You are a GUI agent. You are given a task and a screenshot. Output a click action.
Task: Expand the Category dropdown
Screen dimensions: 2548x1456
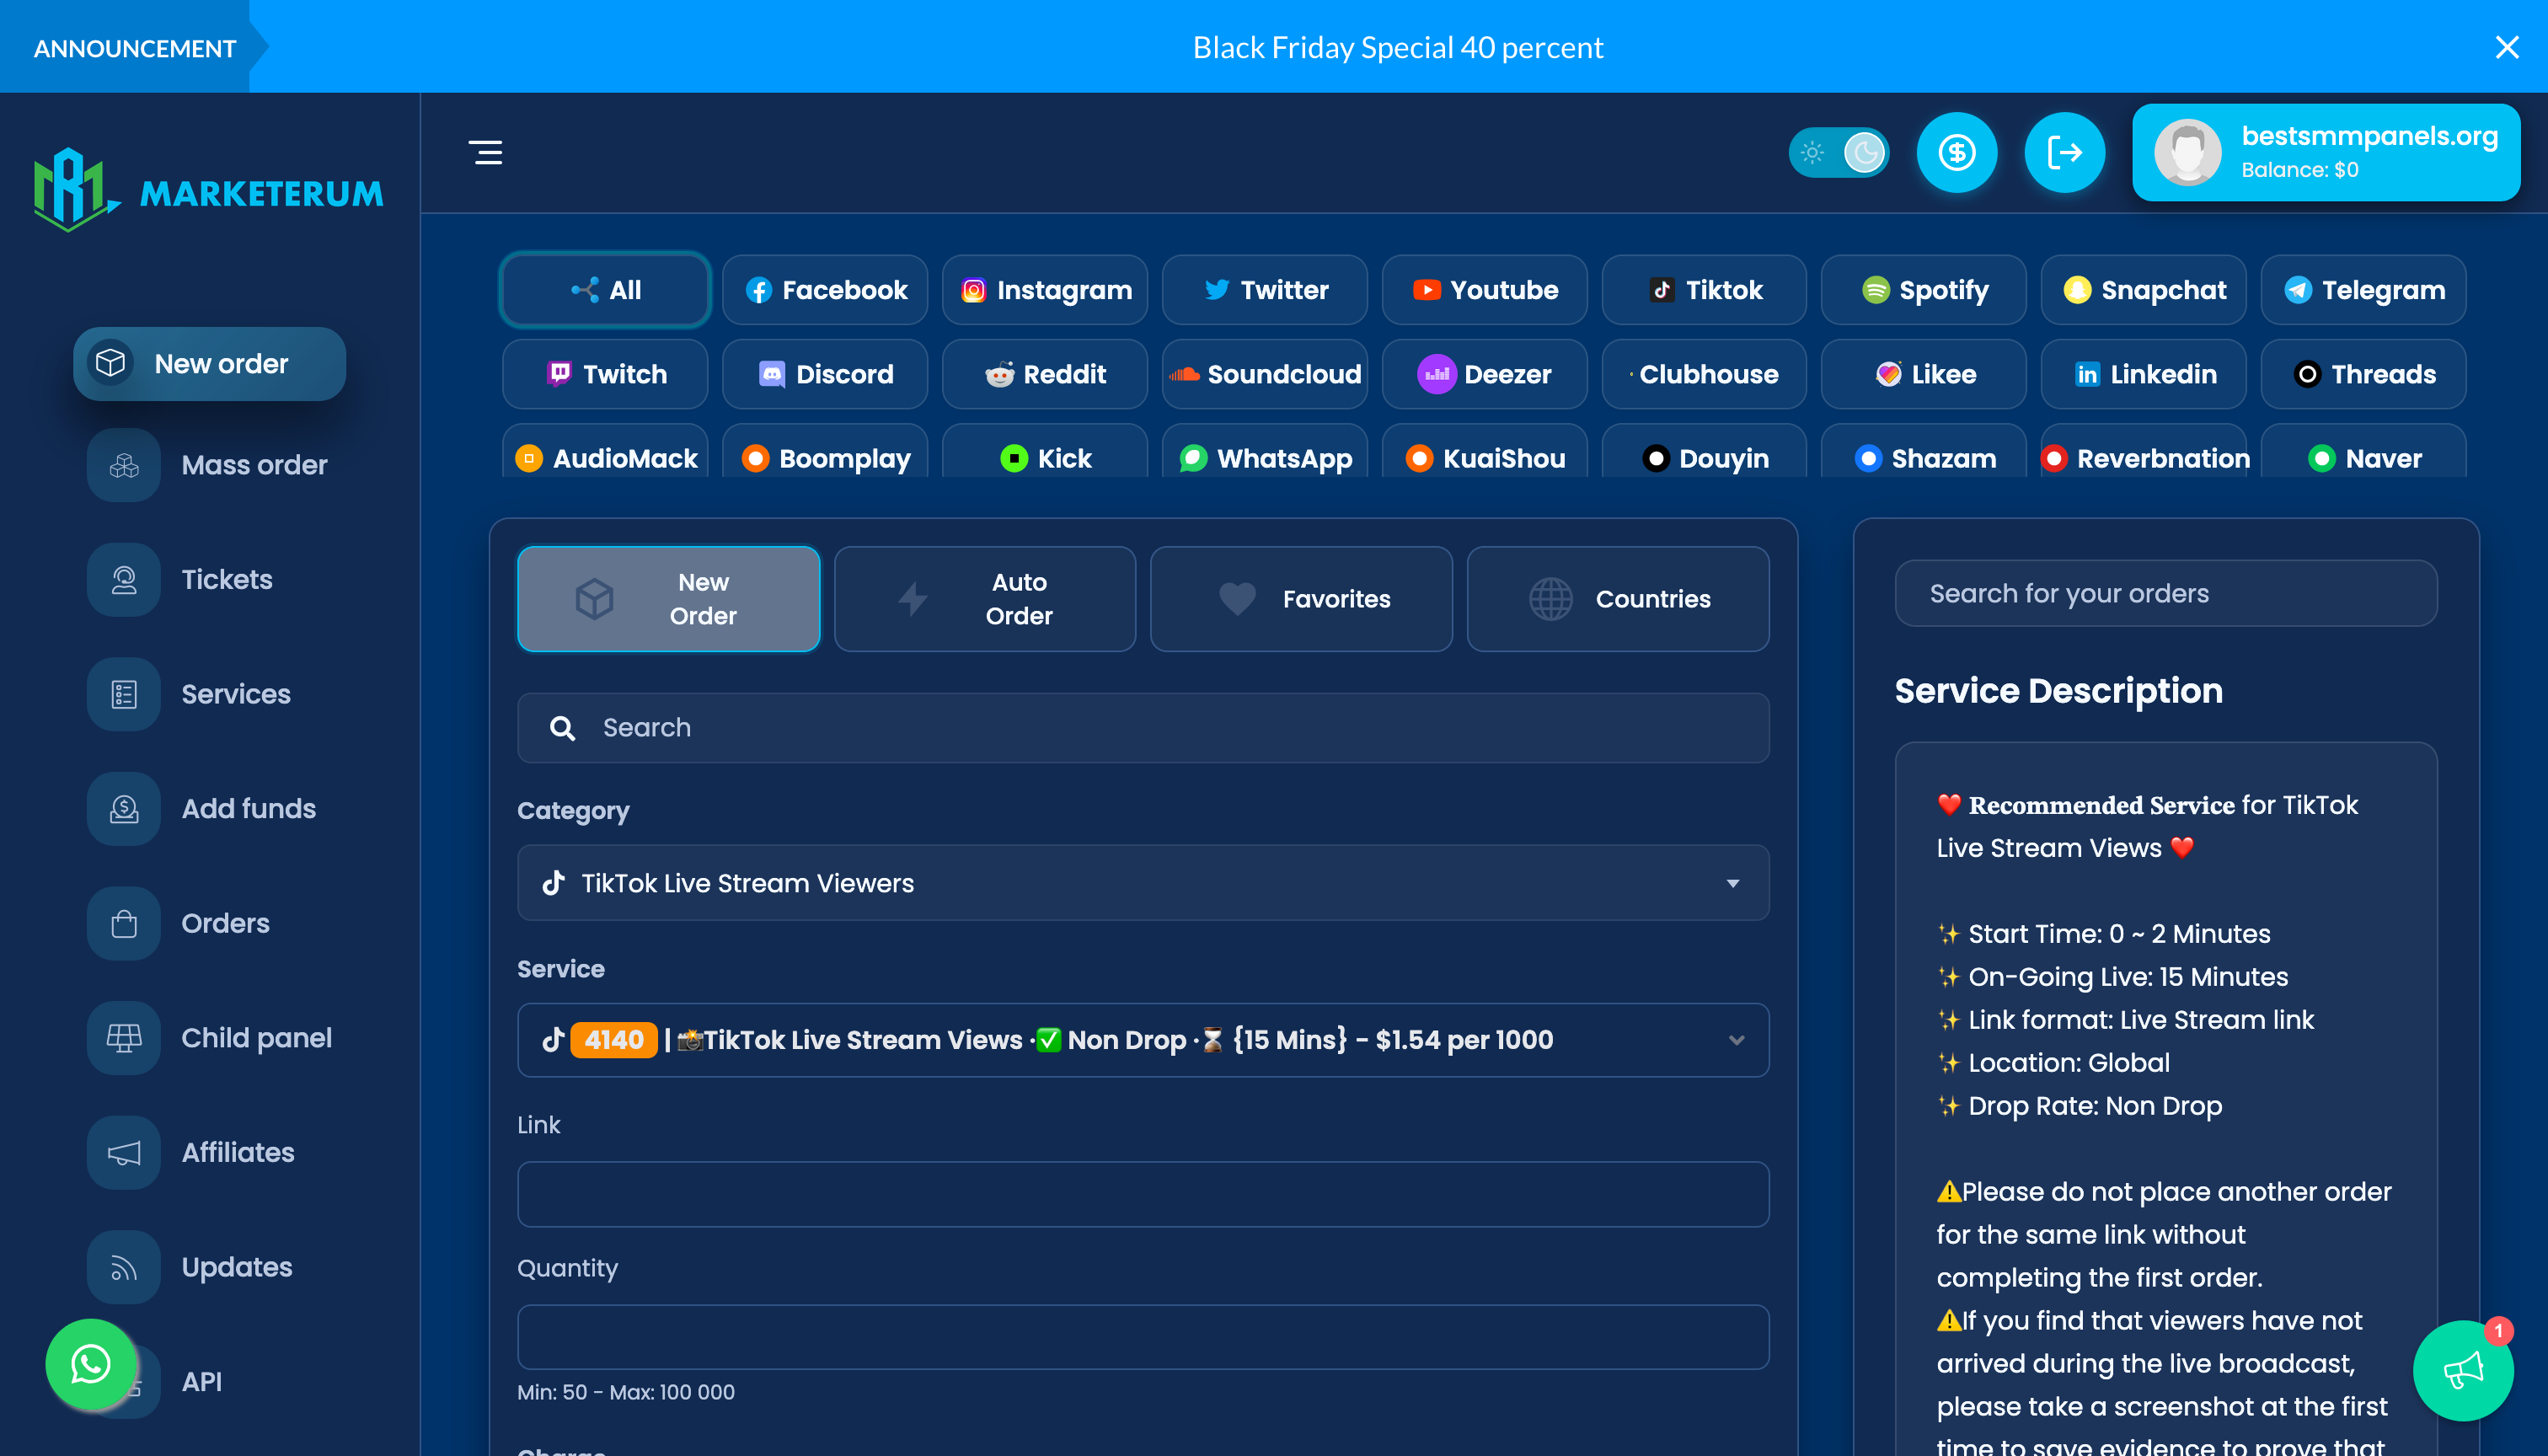click(1142, 883)
